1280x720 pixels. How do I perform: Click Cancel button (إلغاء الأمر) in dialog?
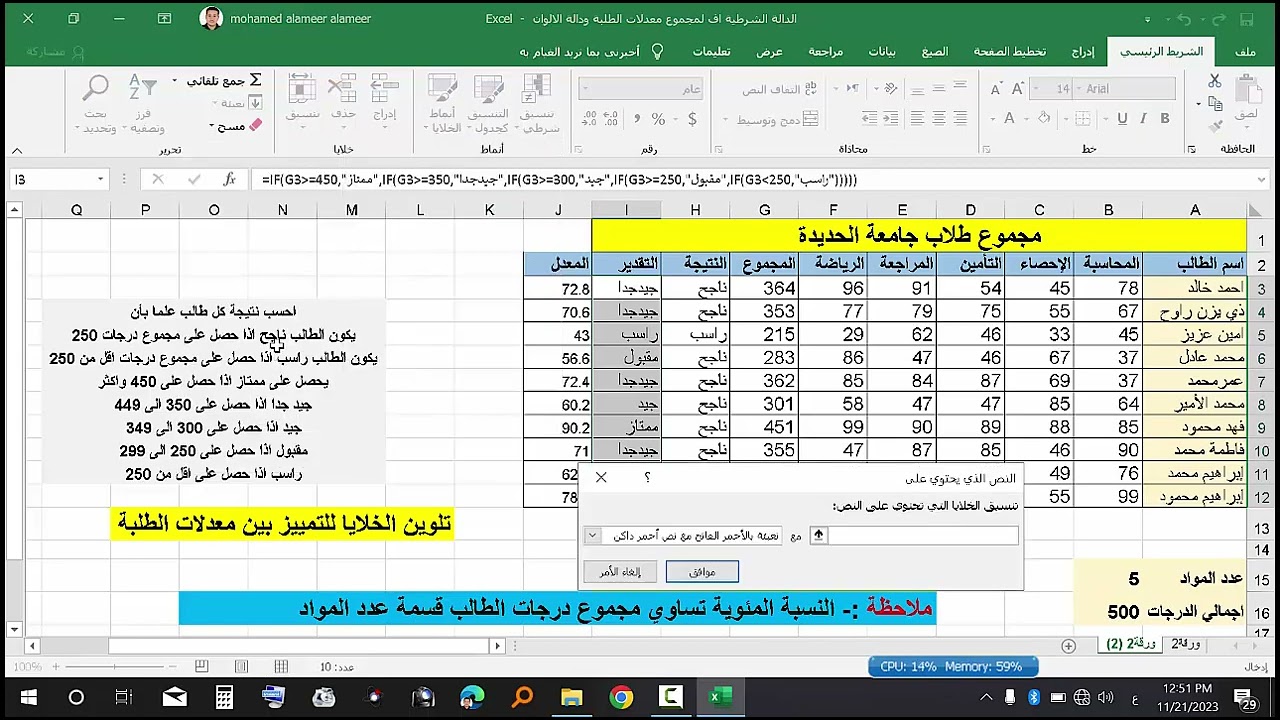pos(620,572)
